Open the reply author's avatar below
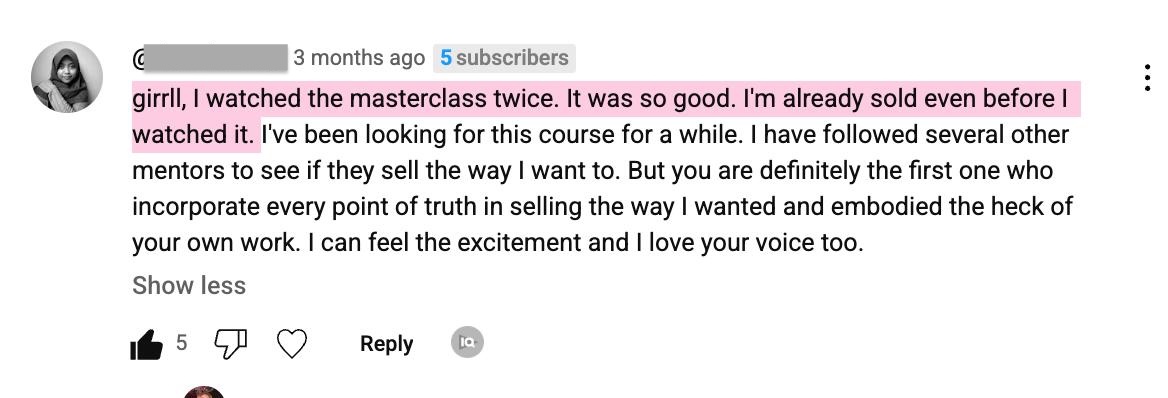The width and height of the screenshot is (1168, 398). 204,392
